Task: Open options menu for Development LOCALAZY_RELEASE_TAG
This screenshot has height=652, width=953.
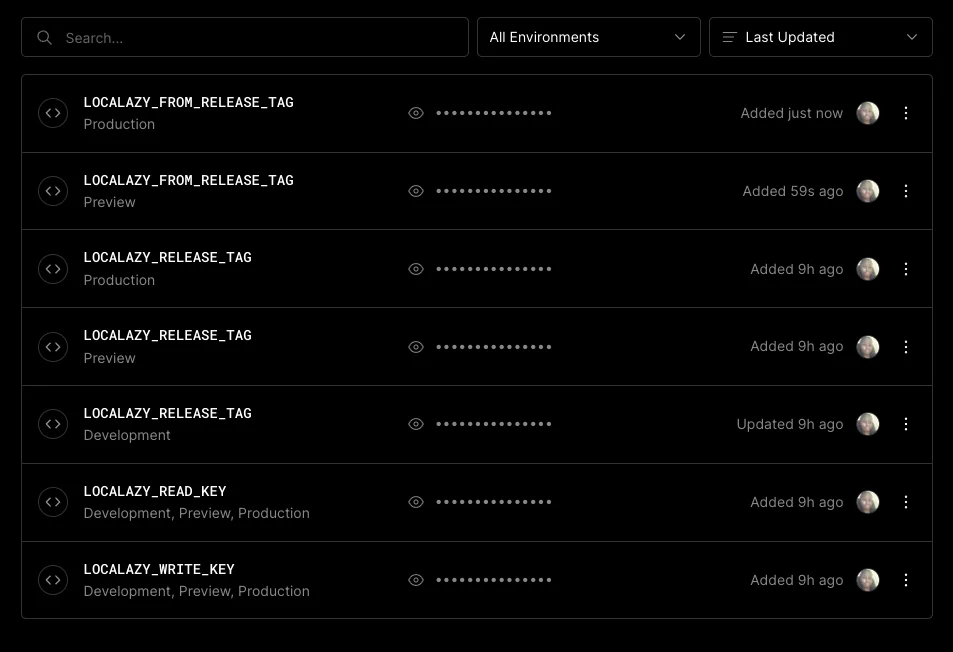Action: coord(906,424)
